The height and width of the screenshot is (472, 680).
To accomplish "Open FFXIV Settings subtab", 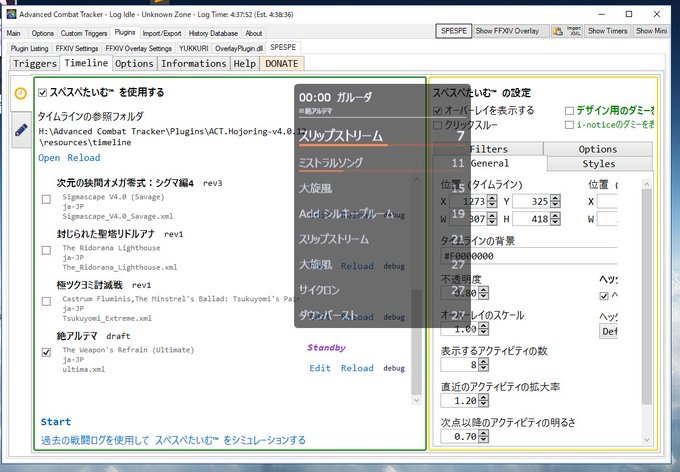I will pyautogui.click(x=77, y=48).
